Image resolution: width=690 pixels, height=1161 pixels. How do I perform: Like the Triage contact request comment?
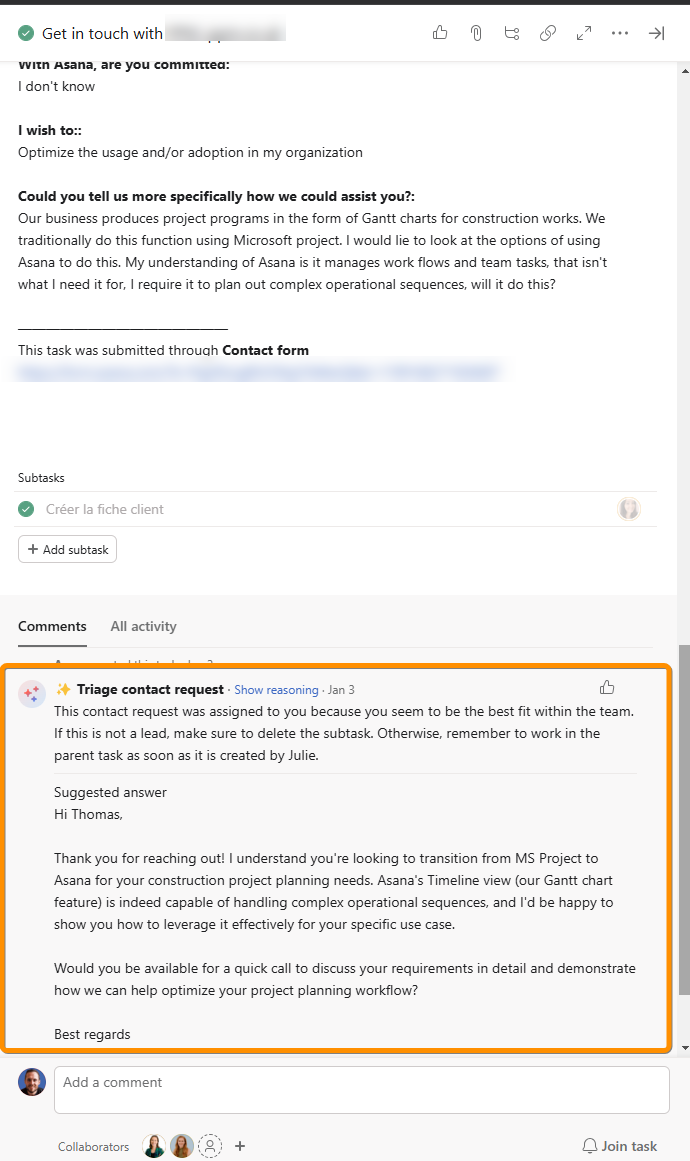(x=607, y=687)
